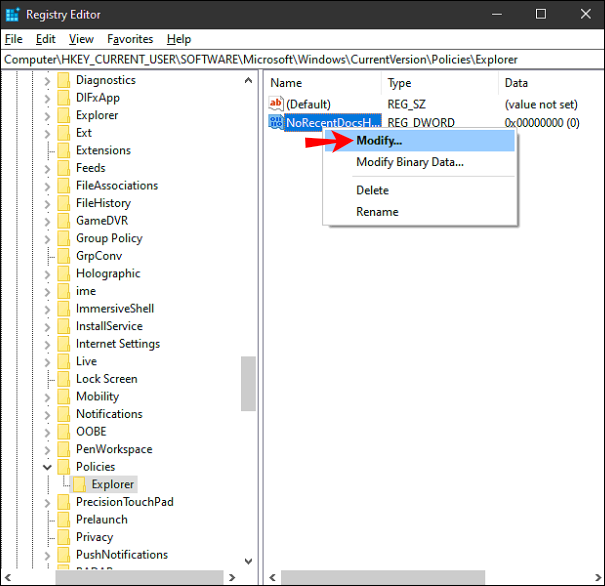Open the Edit menu

46,39
